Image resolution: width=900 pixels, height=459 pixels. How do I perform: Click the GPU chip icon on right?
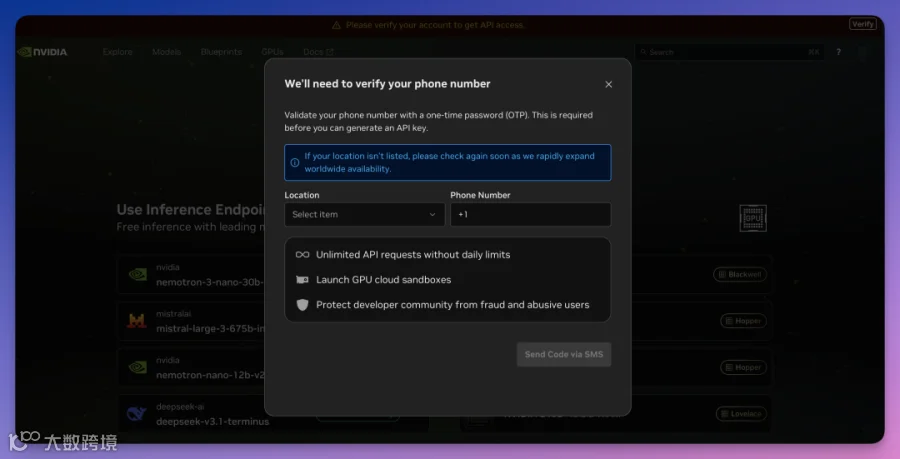pos(753,218)
